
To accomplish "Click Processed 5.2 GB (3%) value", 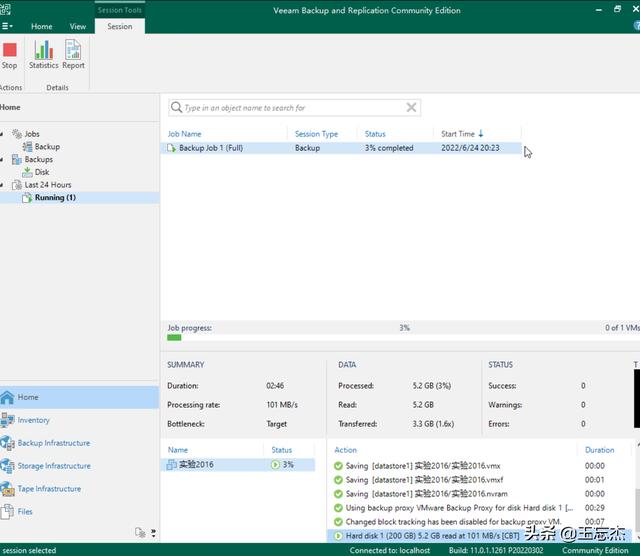I will coord(431,385).
